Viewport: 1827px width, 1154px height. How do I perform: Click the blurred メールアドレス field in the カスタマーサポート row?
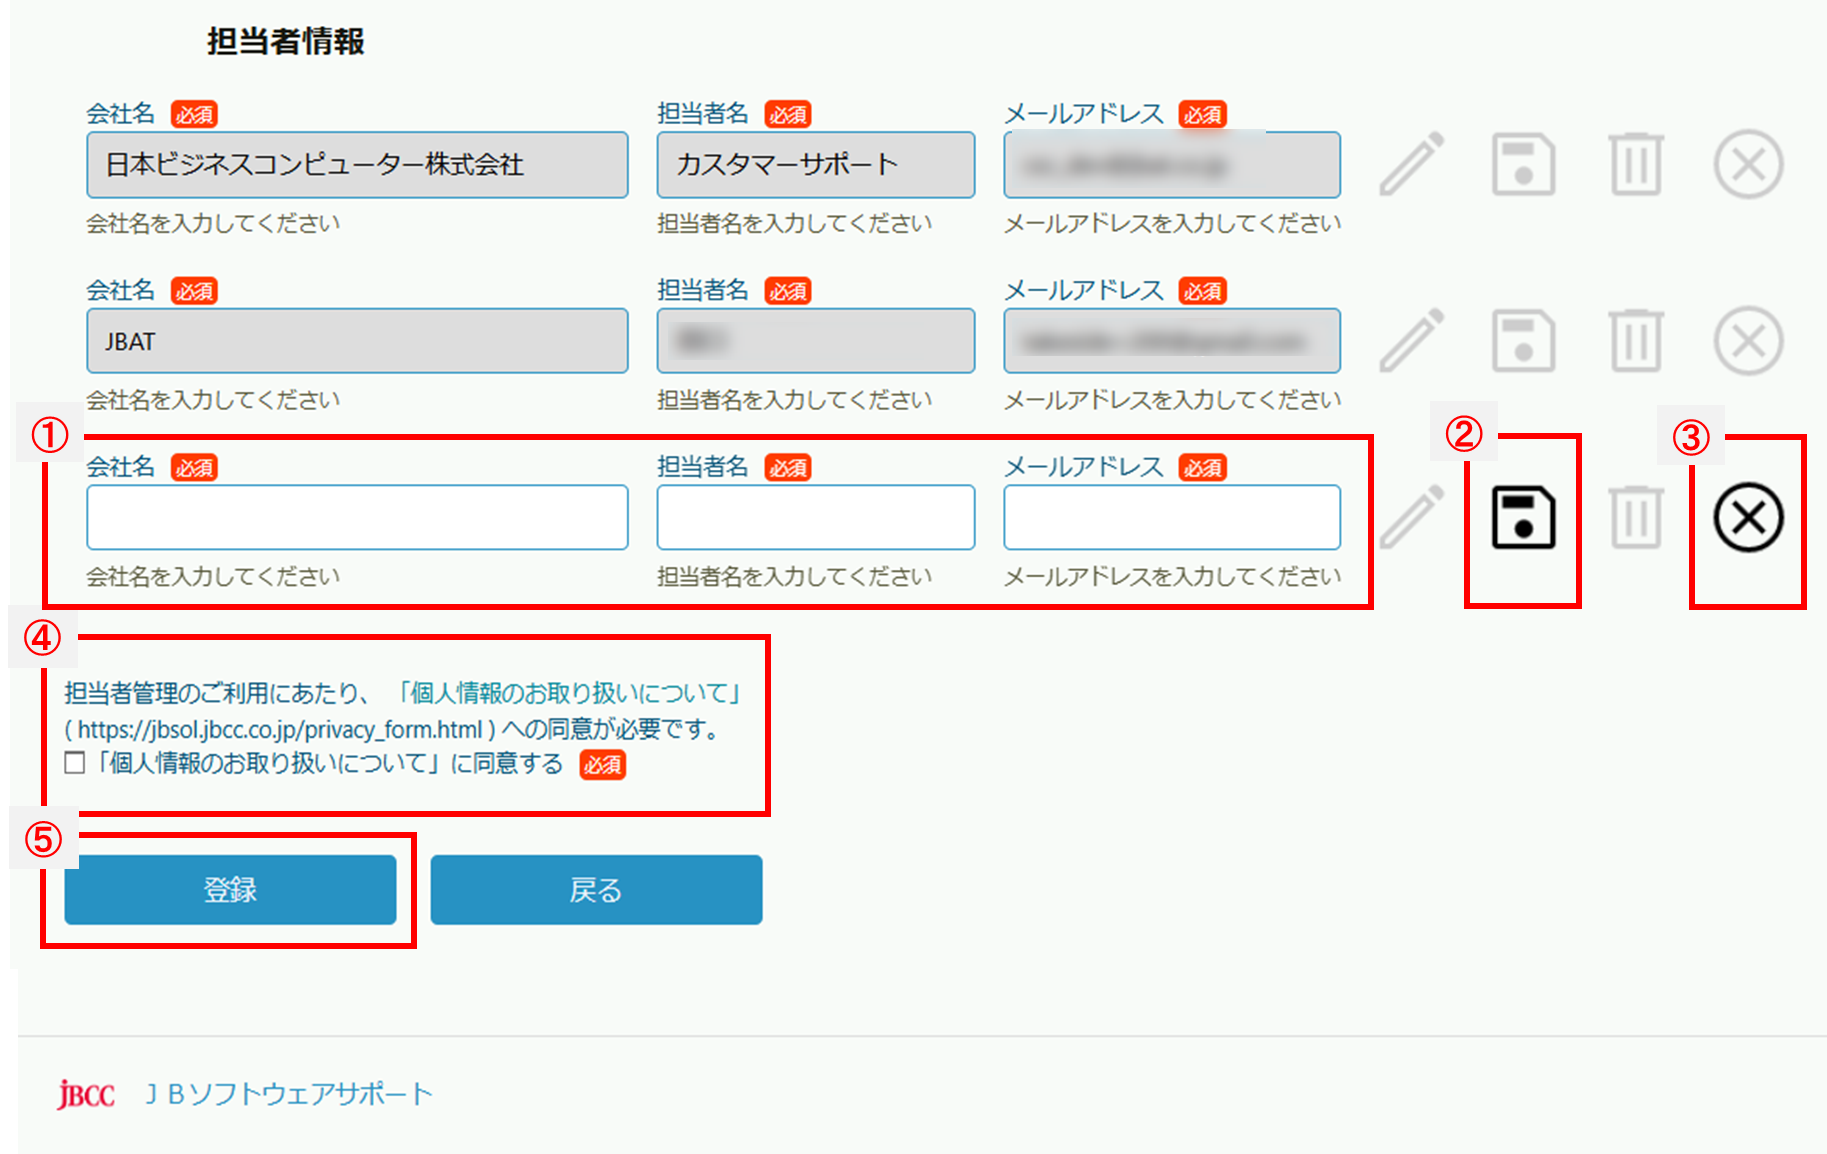pos(1172,164)
